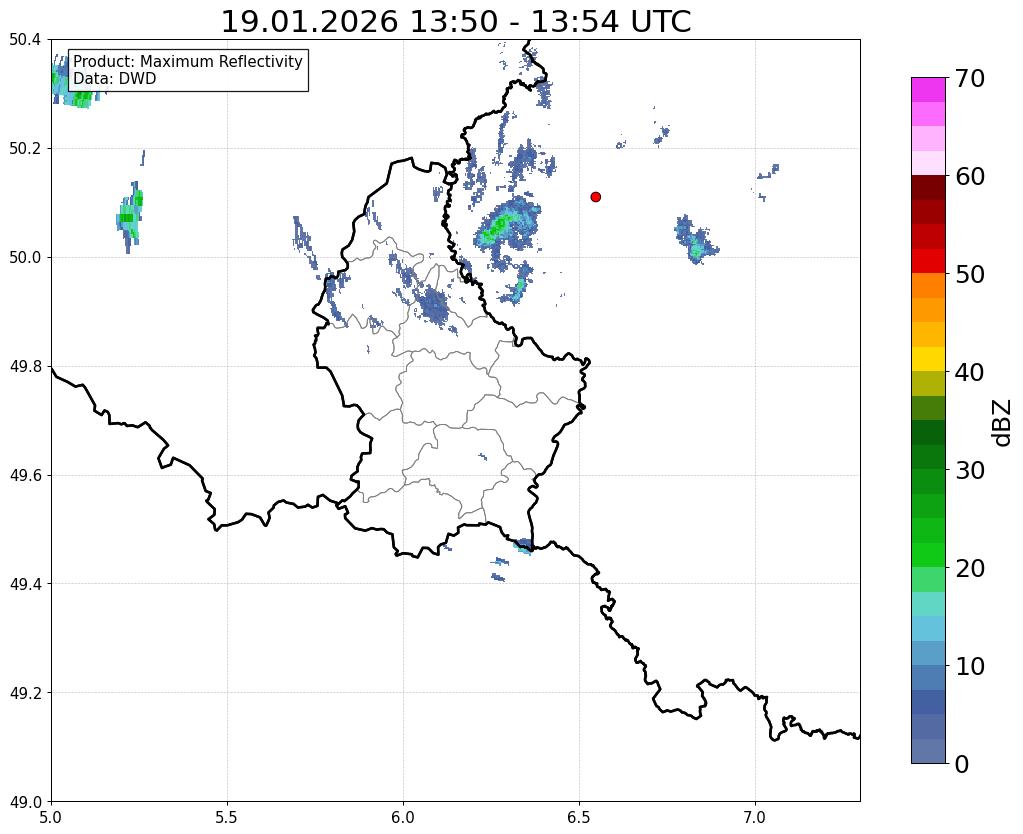
Task: Click the colorbar label 50
Action: pyautogui.click(x=969, y=274)
